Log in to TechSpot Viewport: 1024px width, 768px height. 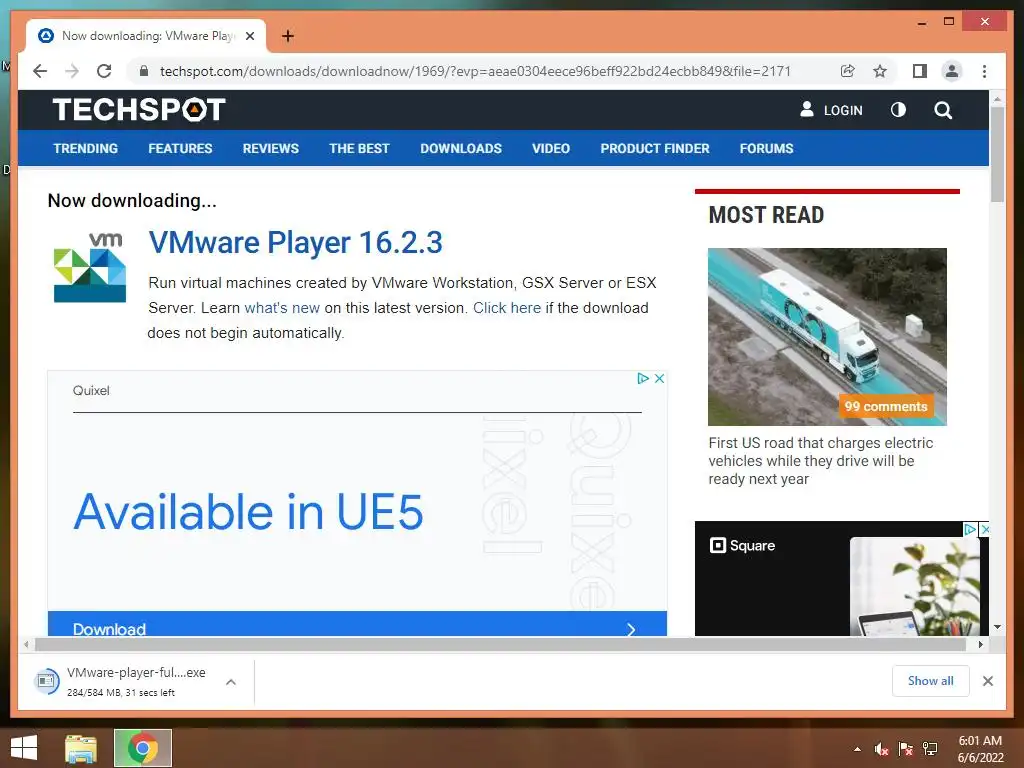tap(831, 110)
